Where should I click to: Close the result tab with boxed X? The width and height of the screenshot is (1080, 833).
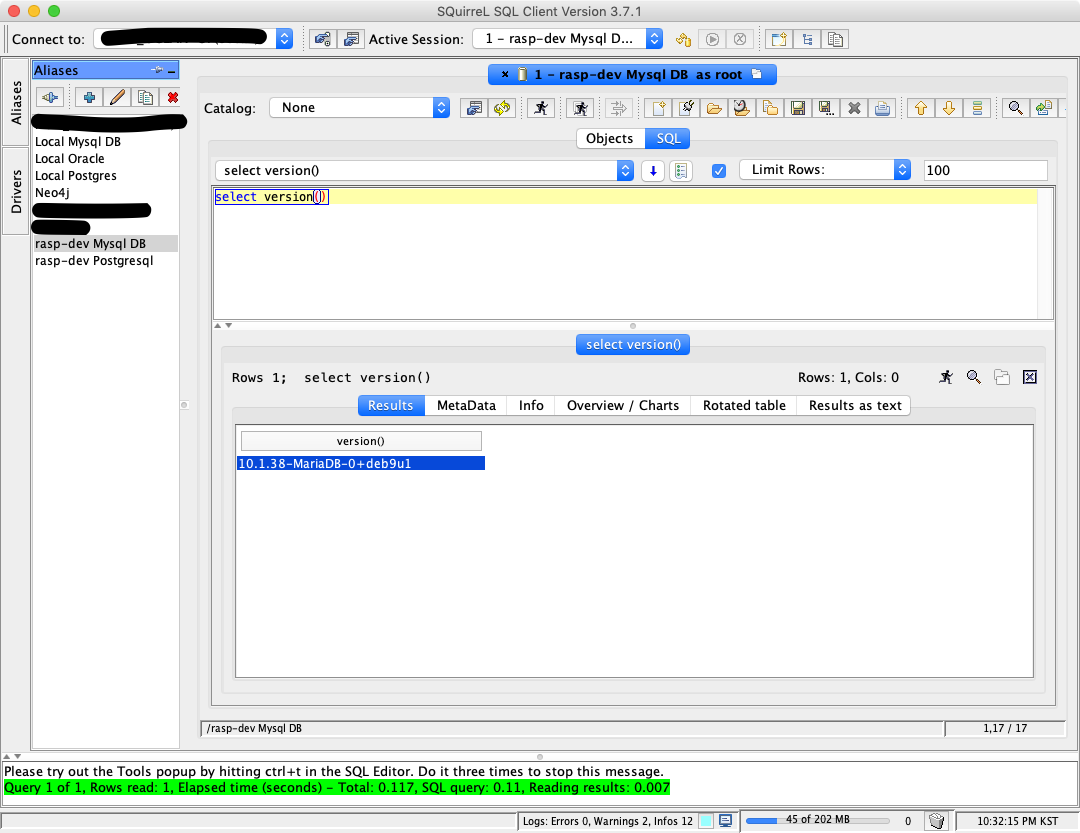coord(1030,377)
